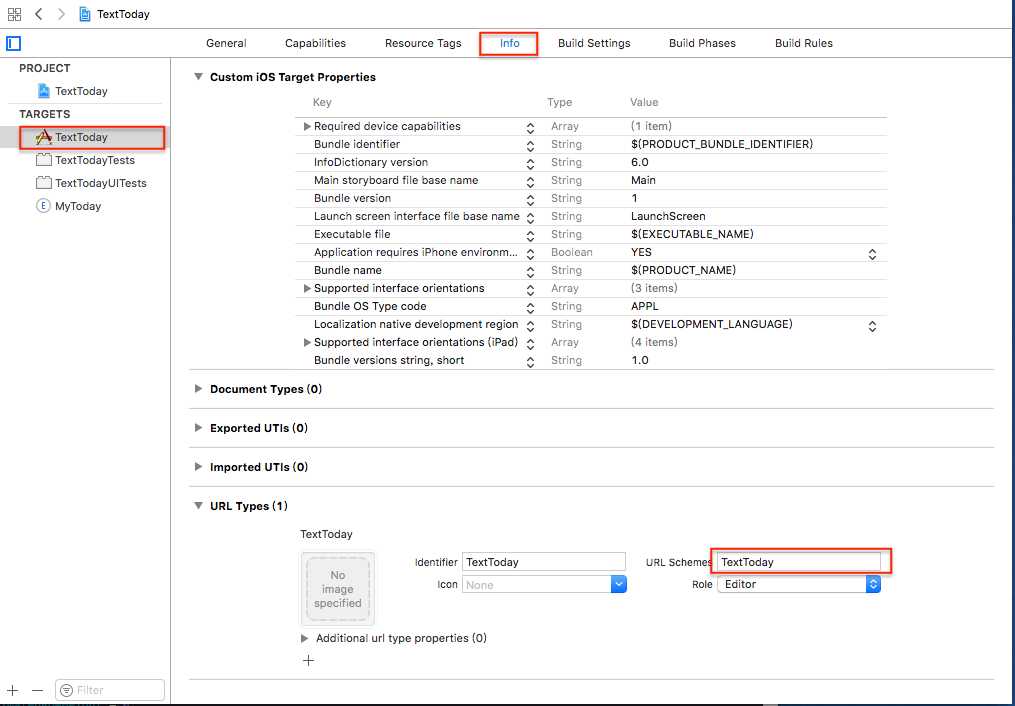Add a URL type with plus button

point(309,661)
